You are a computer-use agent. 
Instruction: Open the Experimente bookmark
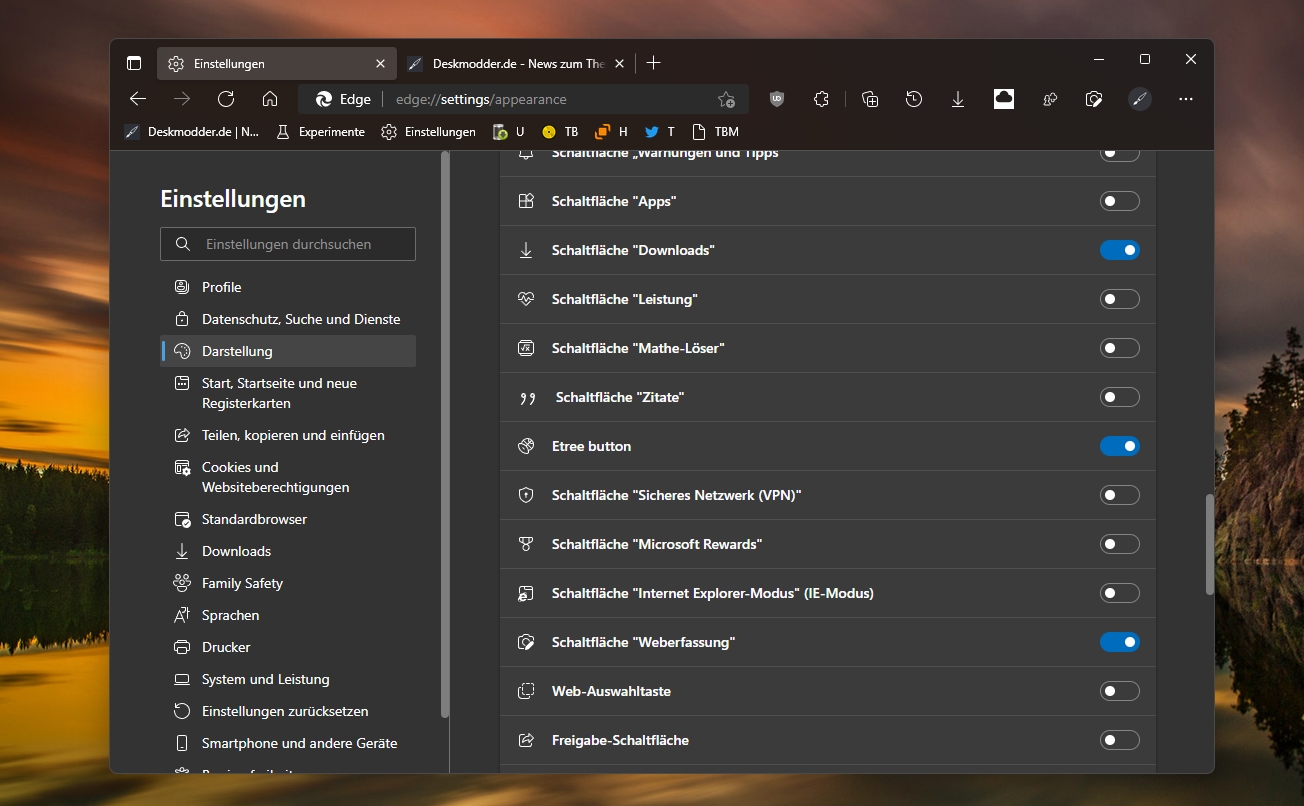320,131
